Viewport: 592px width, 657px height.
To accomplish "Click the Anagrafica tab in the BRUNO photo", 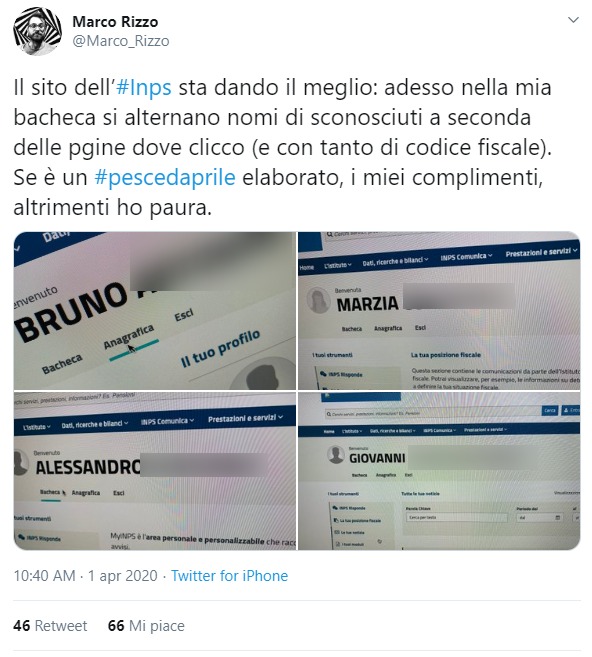I will pyautogui.click(x=129, y=337).
